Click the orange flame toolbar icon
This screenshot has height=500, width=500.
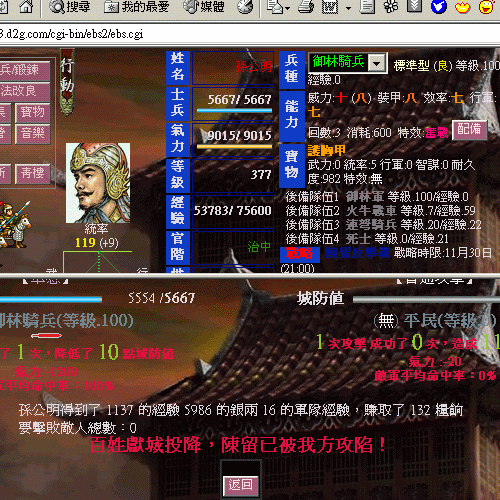point(463,7)
